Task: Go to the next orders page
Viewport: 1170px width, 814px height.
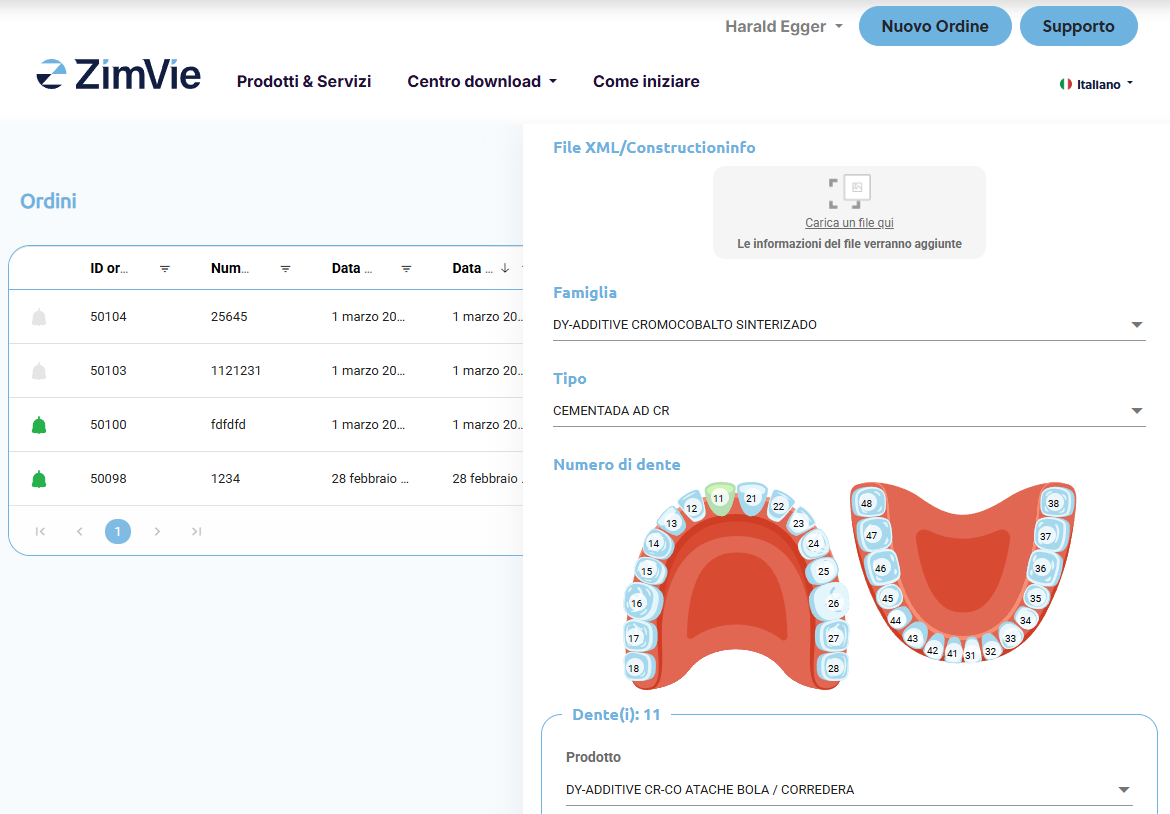Action: pos(157,531)
